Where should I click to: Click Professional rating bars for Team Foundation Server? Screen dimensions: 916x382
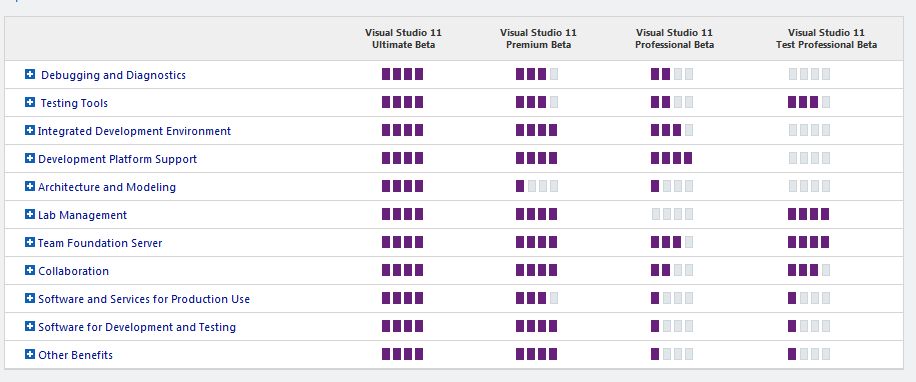tap(672, 242)
